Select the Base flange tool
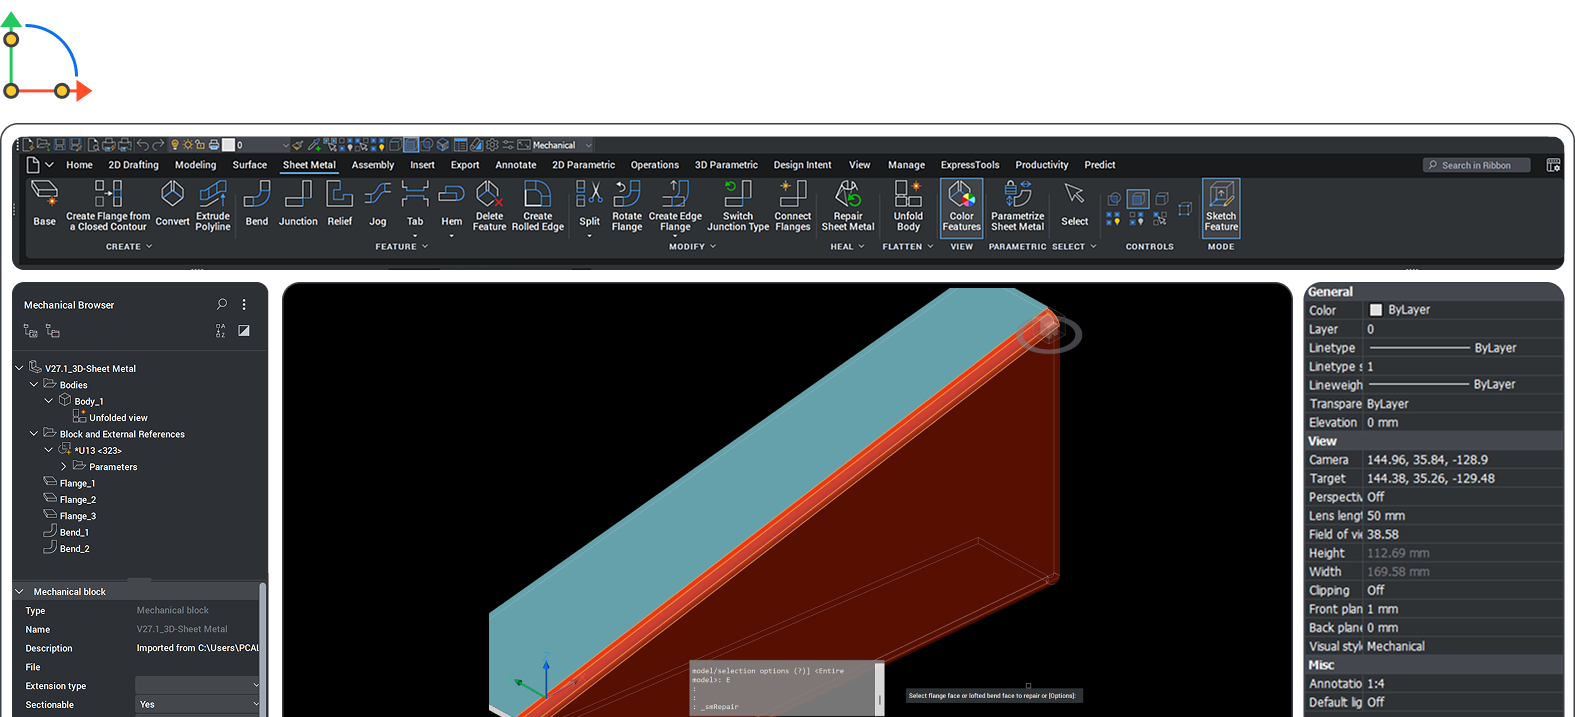1575x717 pixels. pyautogui.click(x=45, y=205)
